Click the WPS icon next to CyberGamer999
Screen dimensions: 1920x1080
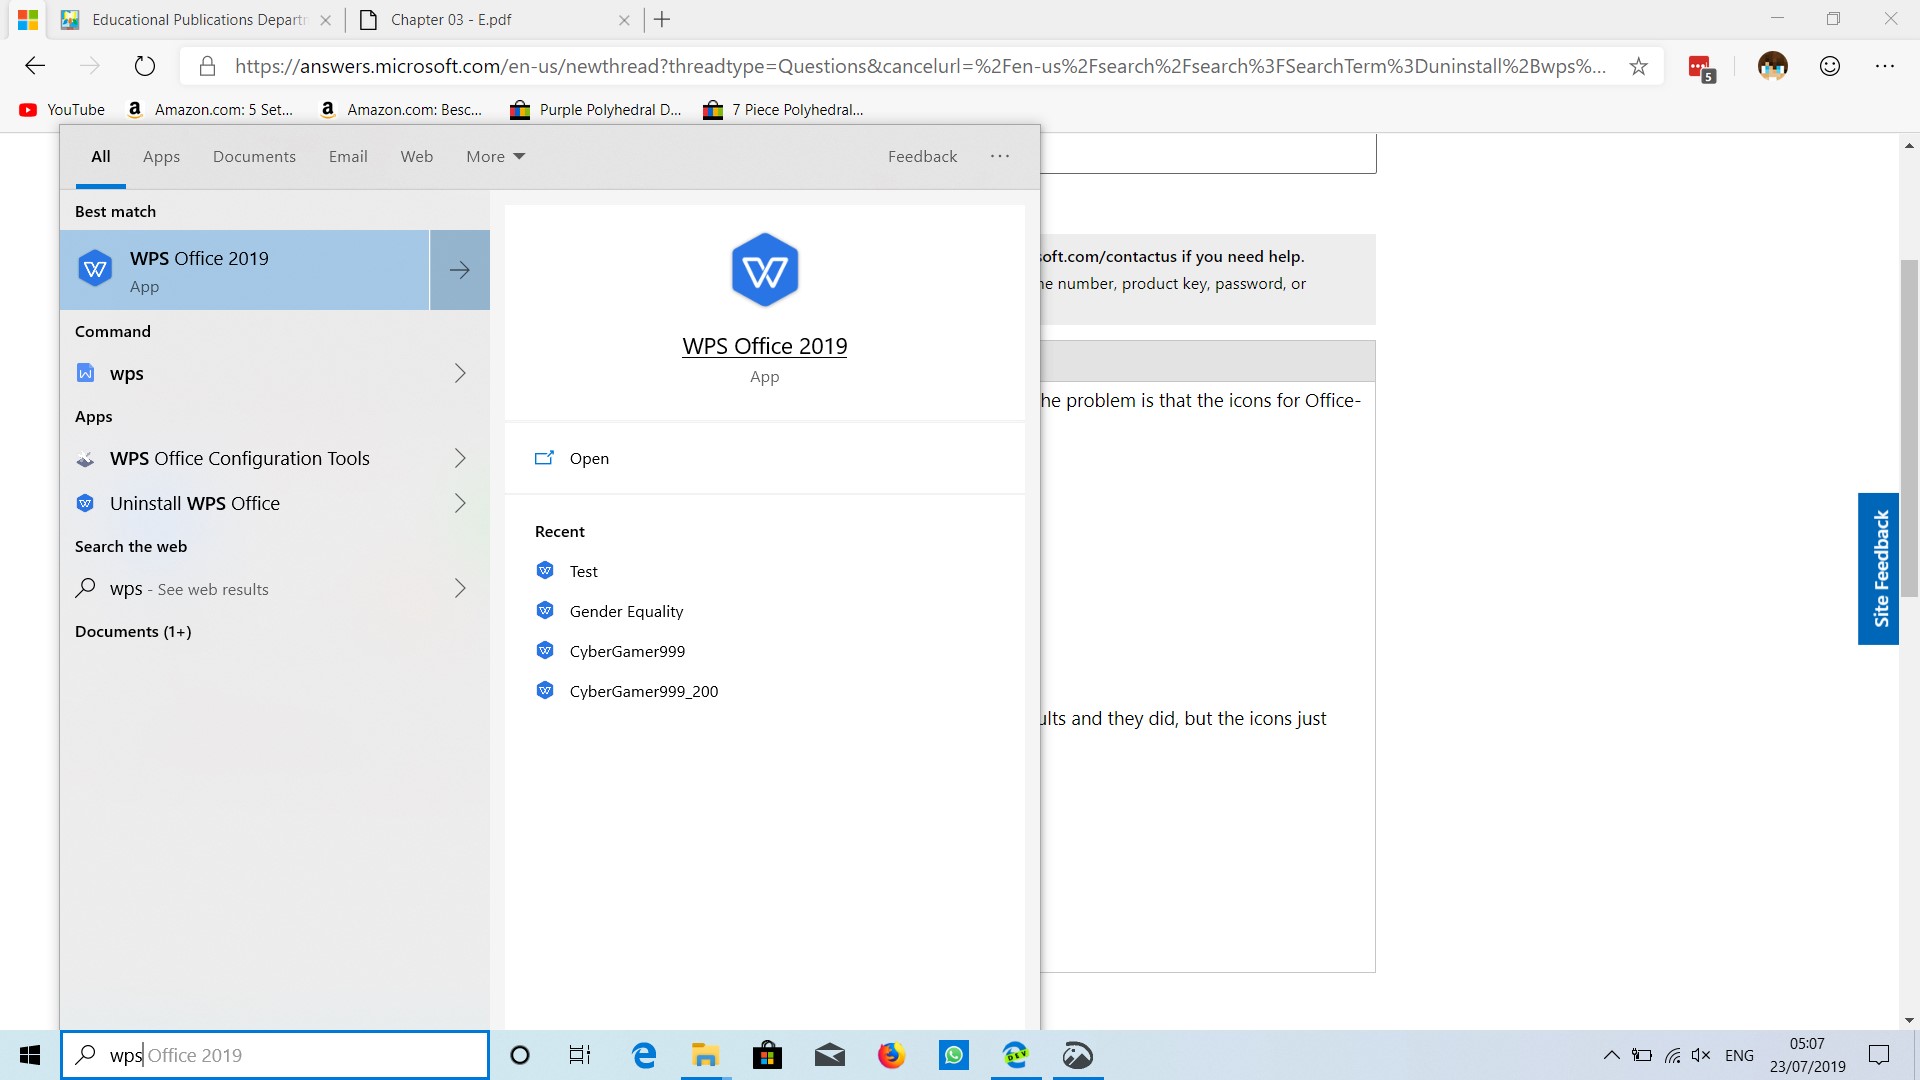pyautogui.click(x=545, y=650)
